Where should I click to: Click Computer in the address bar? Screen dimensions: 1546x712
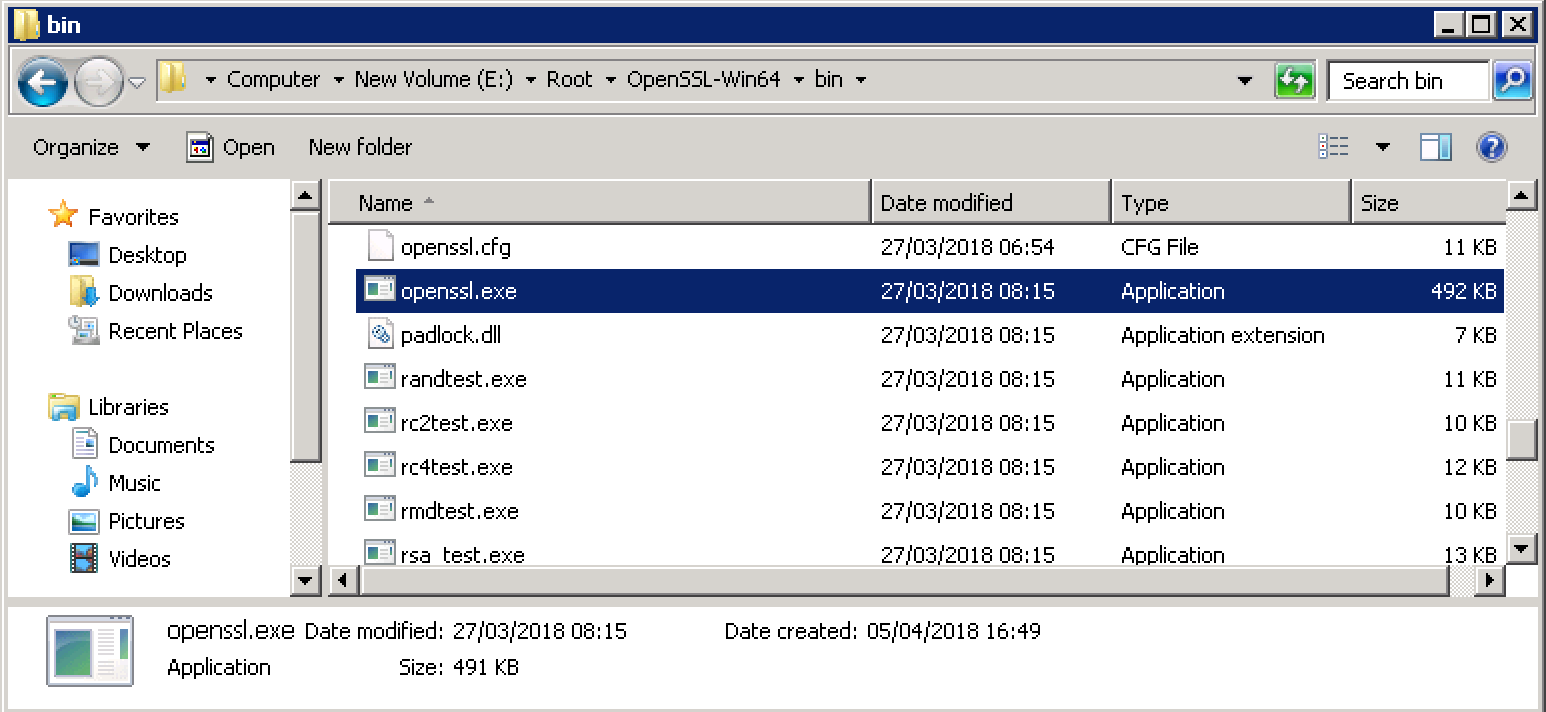tap(273, 79)
